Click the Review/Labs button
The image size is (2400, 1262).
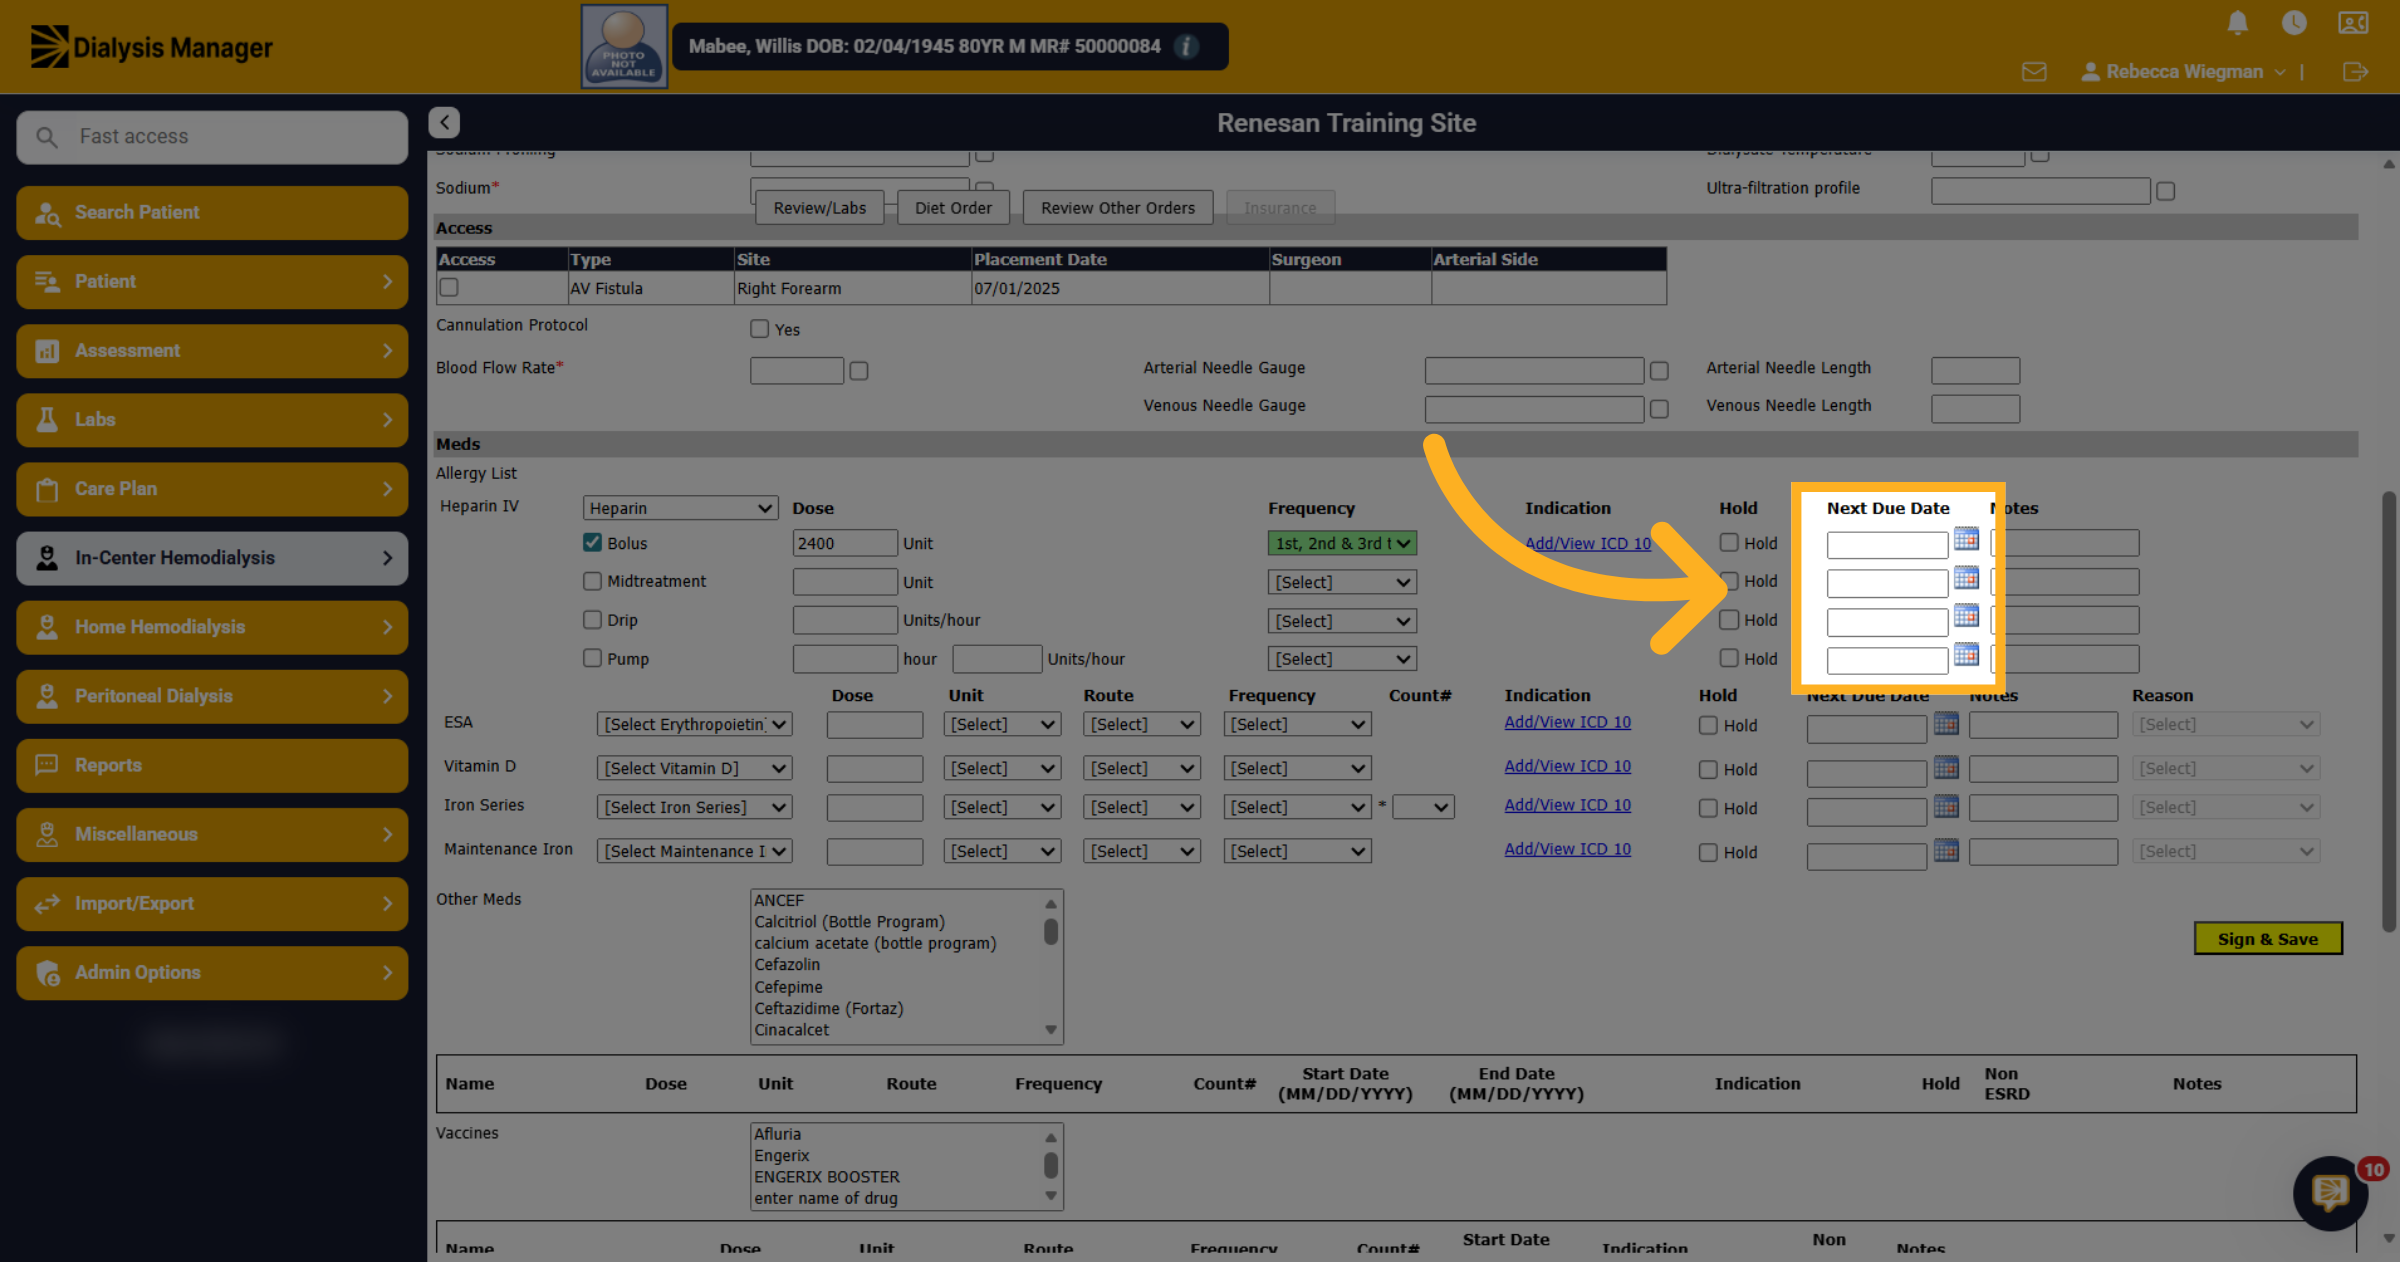[820, 208]
